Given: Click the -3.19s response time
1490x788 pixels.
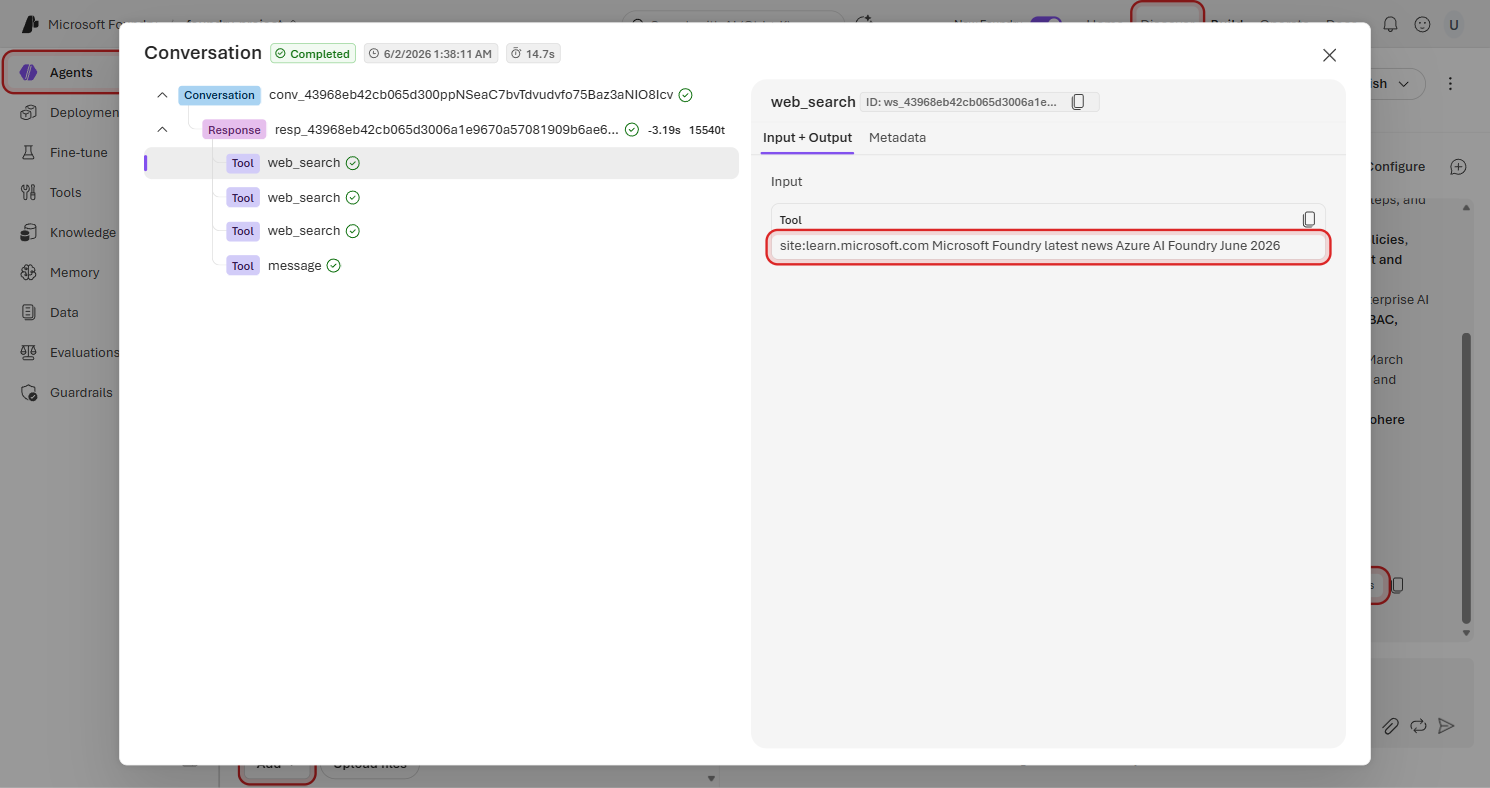Looking at the screenshot, I should tap(664, 130).
